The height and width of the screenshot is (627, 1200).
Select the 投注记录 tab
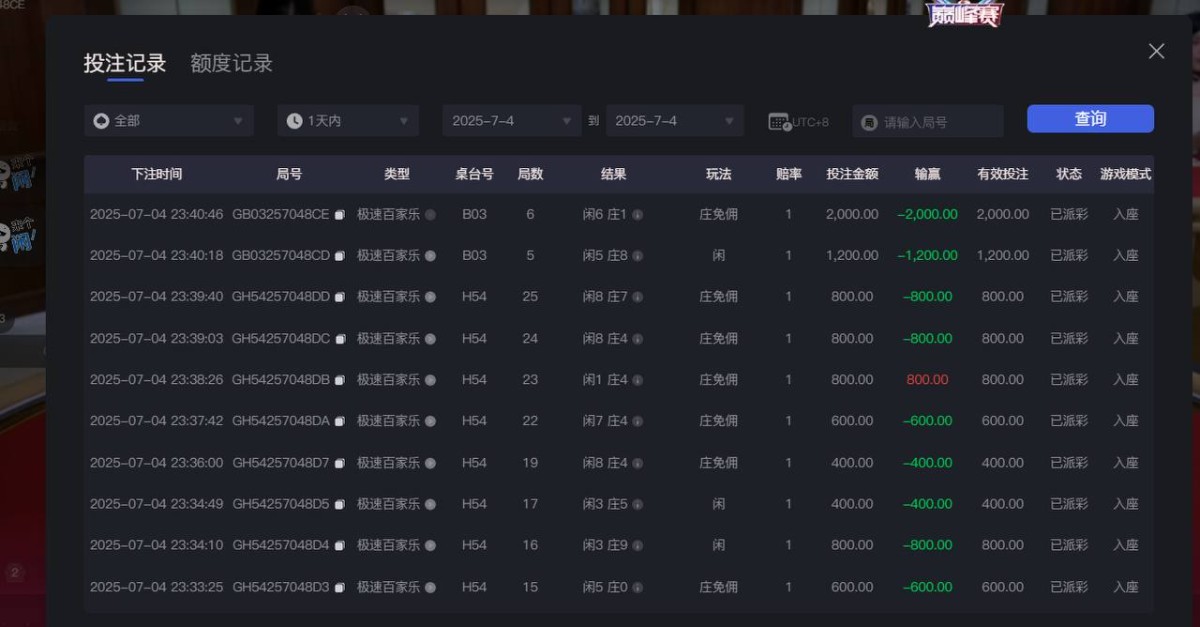point(124,62)
